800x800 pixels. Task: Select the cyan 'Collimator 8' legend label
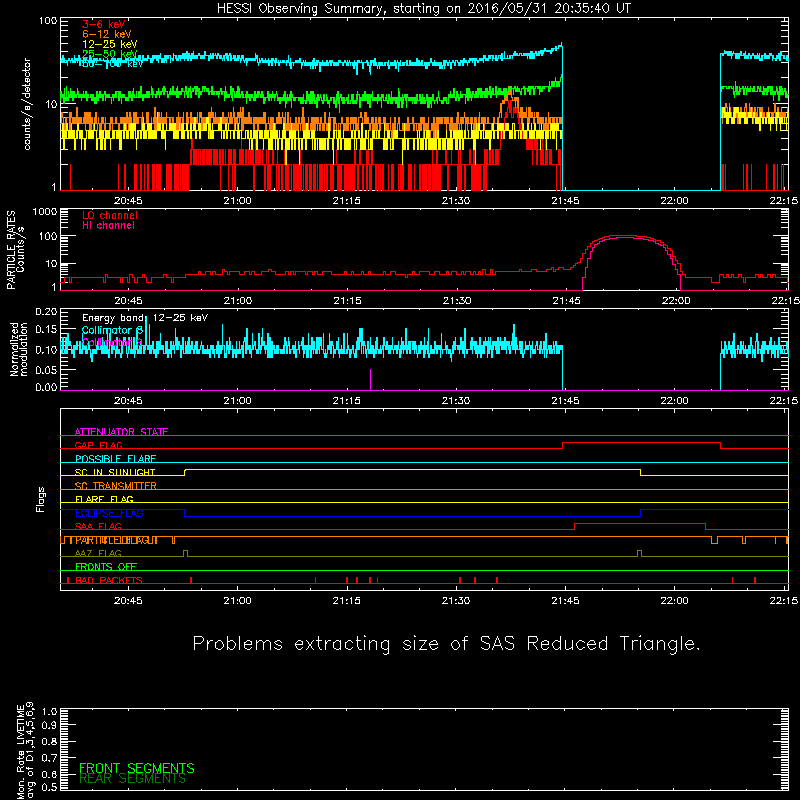click(x=112, y=330)
